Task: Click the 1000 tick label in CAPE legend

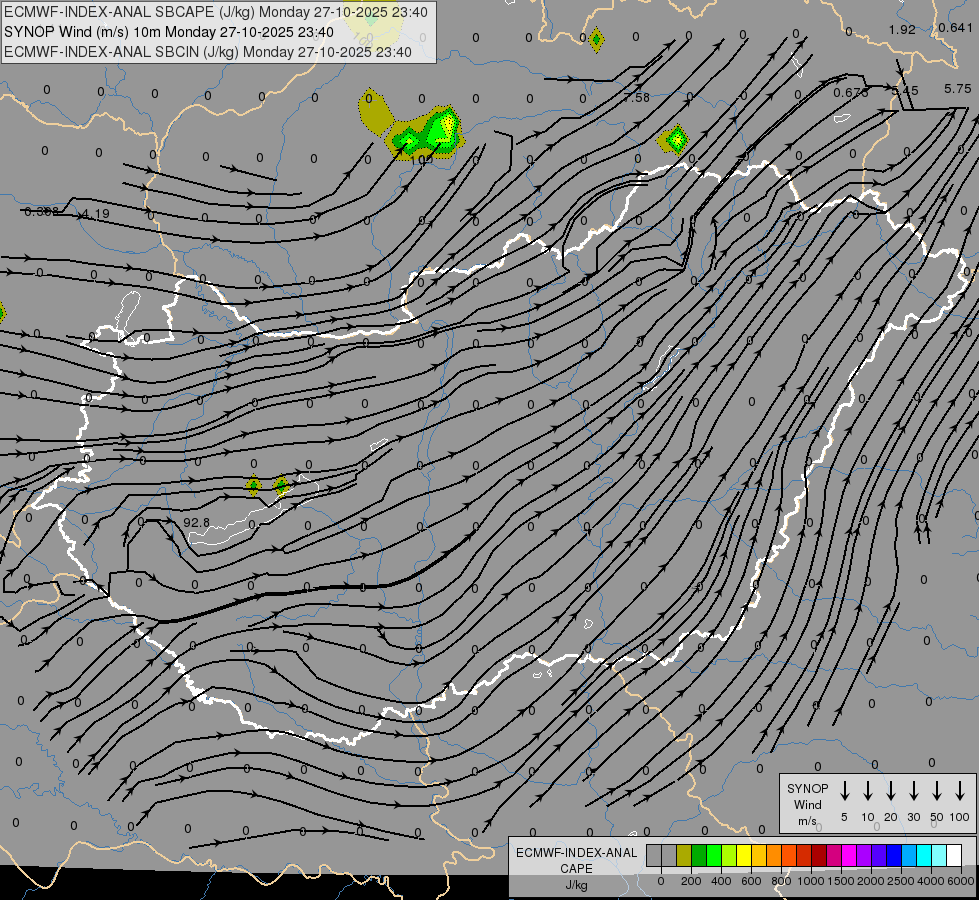Action: (x=811, y=881)
